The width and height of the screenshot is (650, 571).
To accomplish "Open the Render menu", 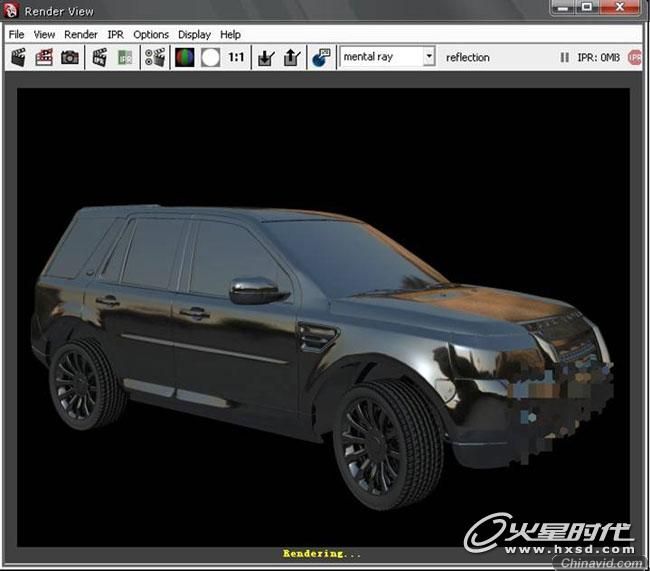I will click(81, 34).
